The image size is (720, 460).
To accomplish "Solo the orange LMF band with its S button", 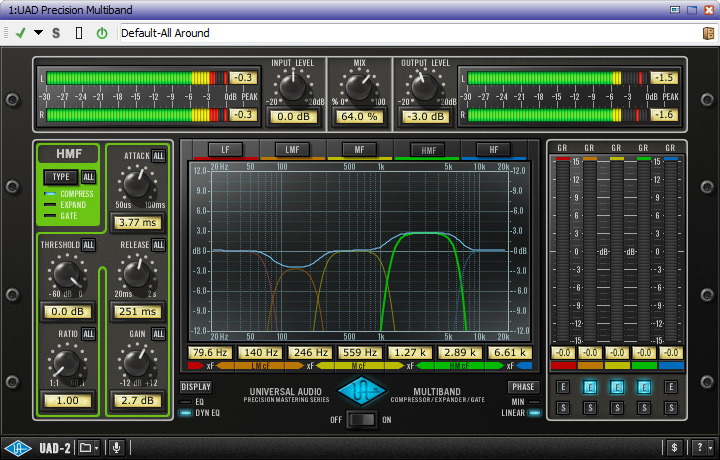I will 590,408.
